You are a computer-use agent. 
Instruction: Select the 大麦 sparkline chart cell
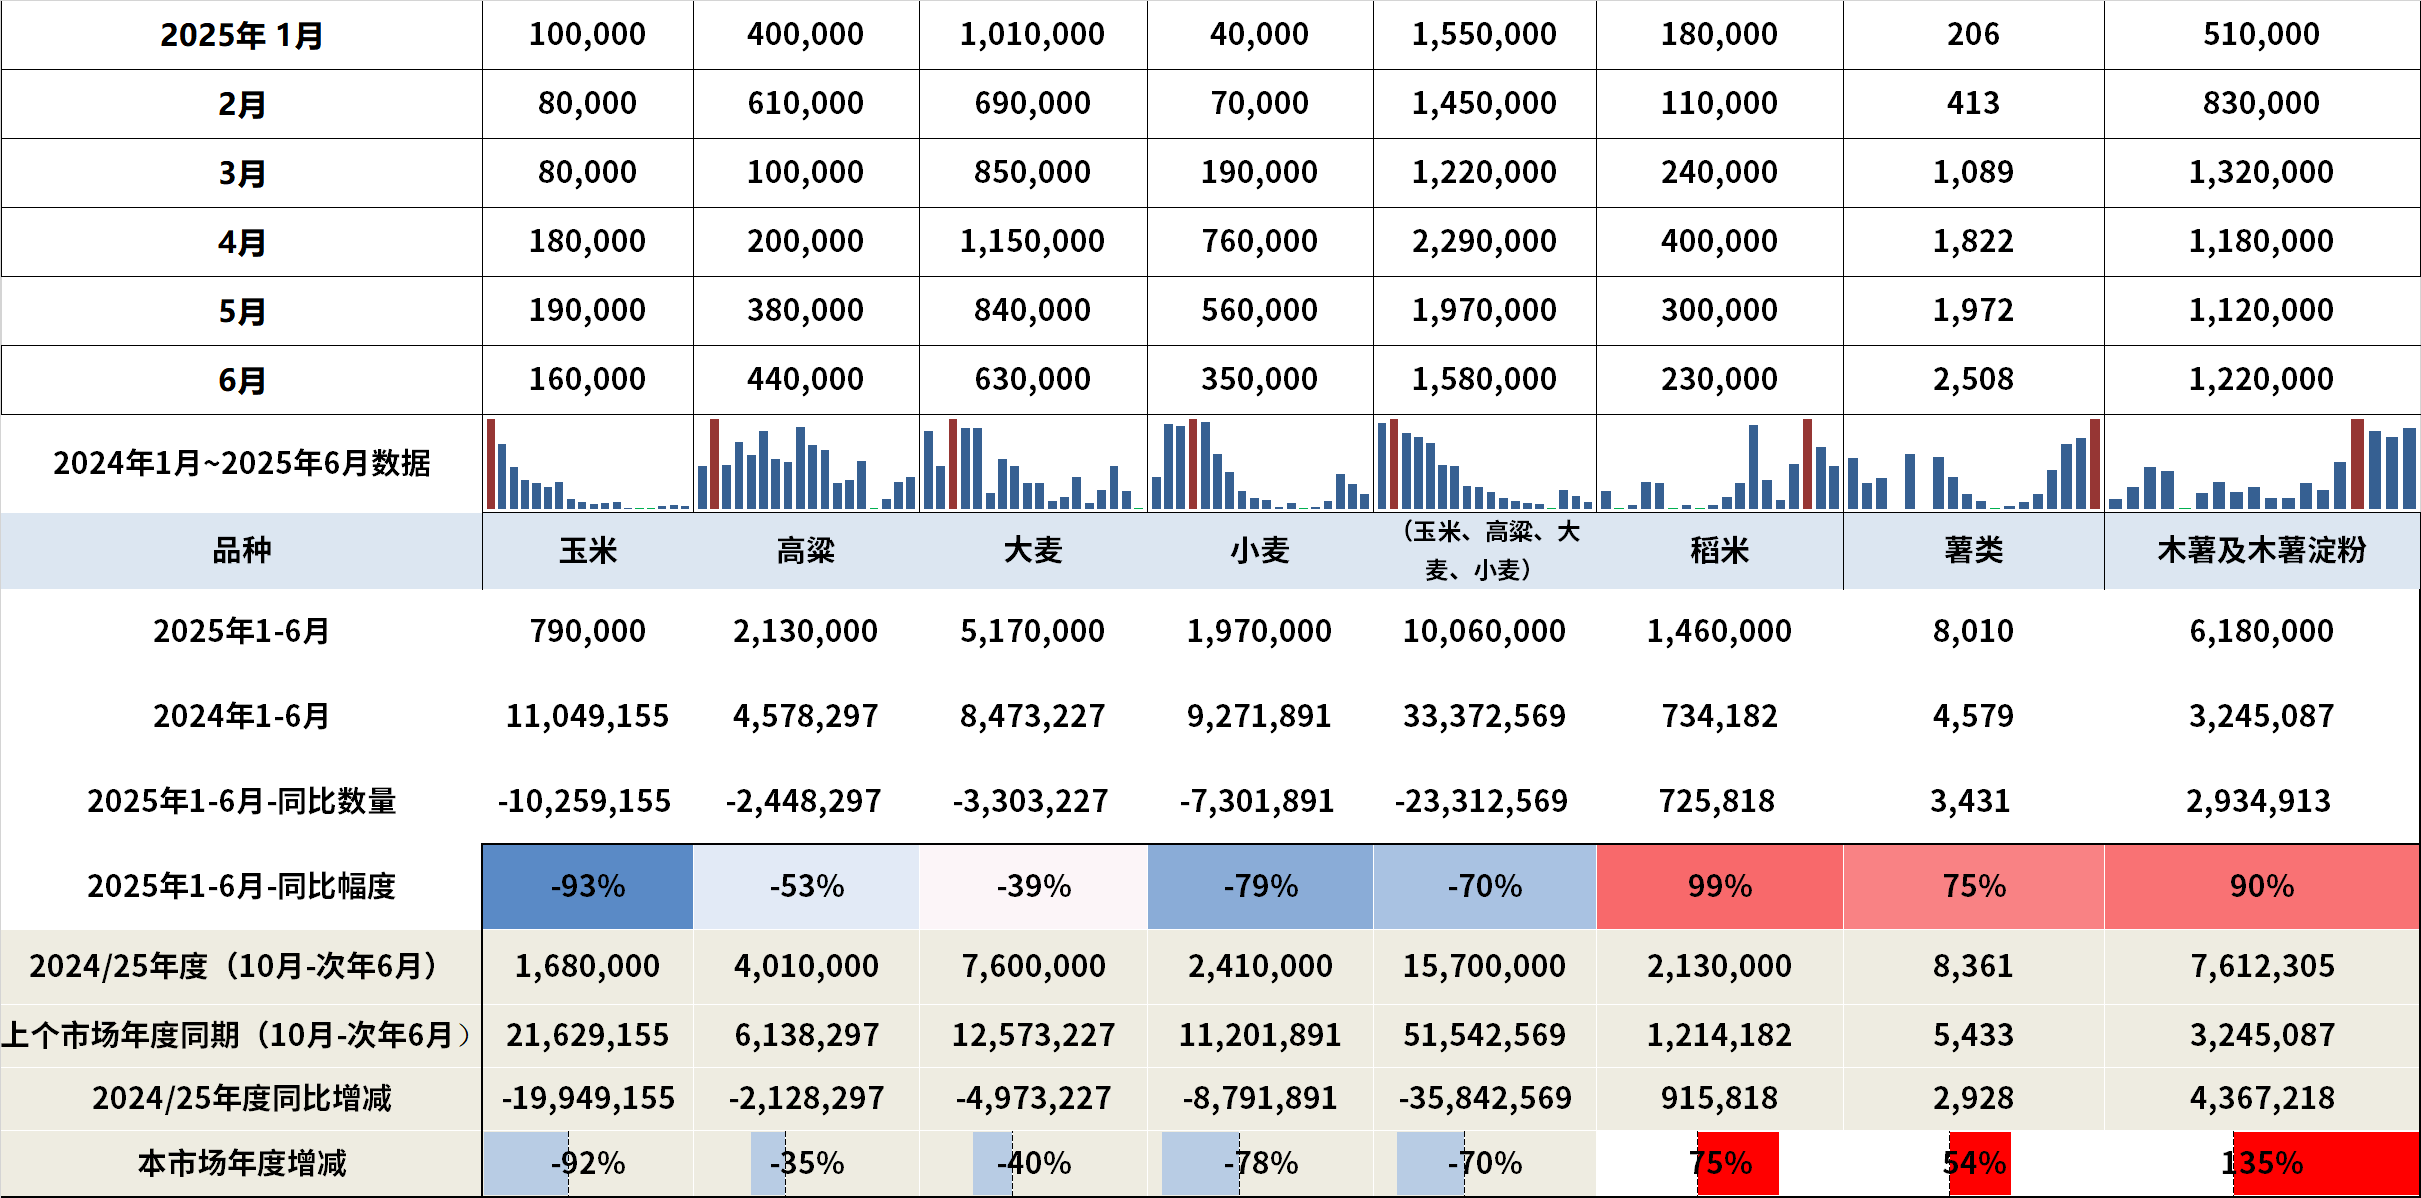coord(1033,464)
